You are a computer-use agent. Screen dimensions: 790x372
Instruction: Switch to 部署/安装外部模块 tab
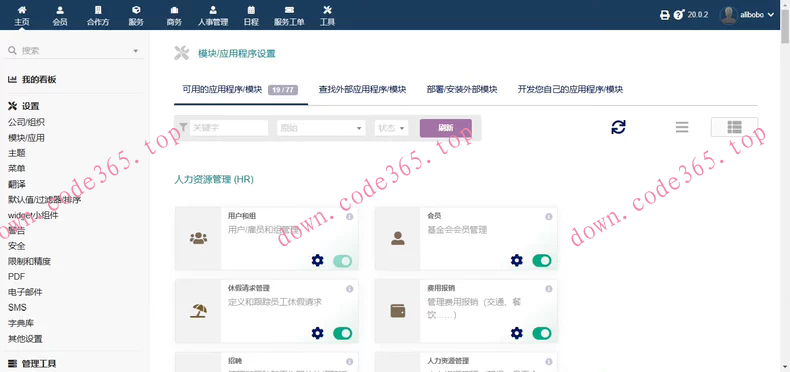coord(462,90)
